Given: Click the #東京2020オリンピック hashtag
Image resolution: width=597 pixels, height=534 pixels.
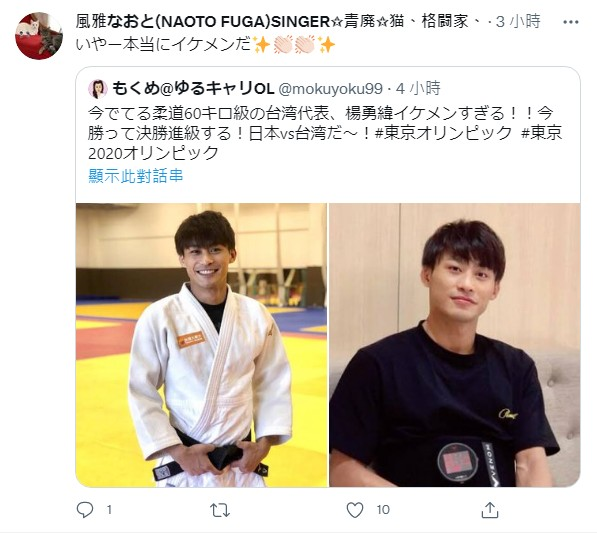Looking at the screenshot, I should [x=325, y=143].
